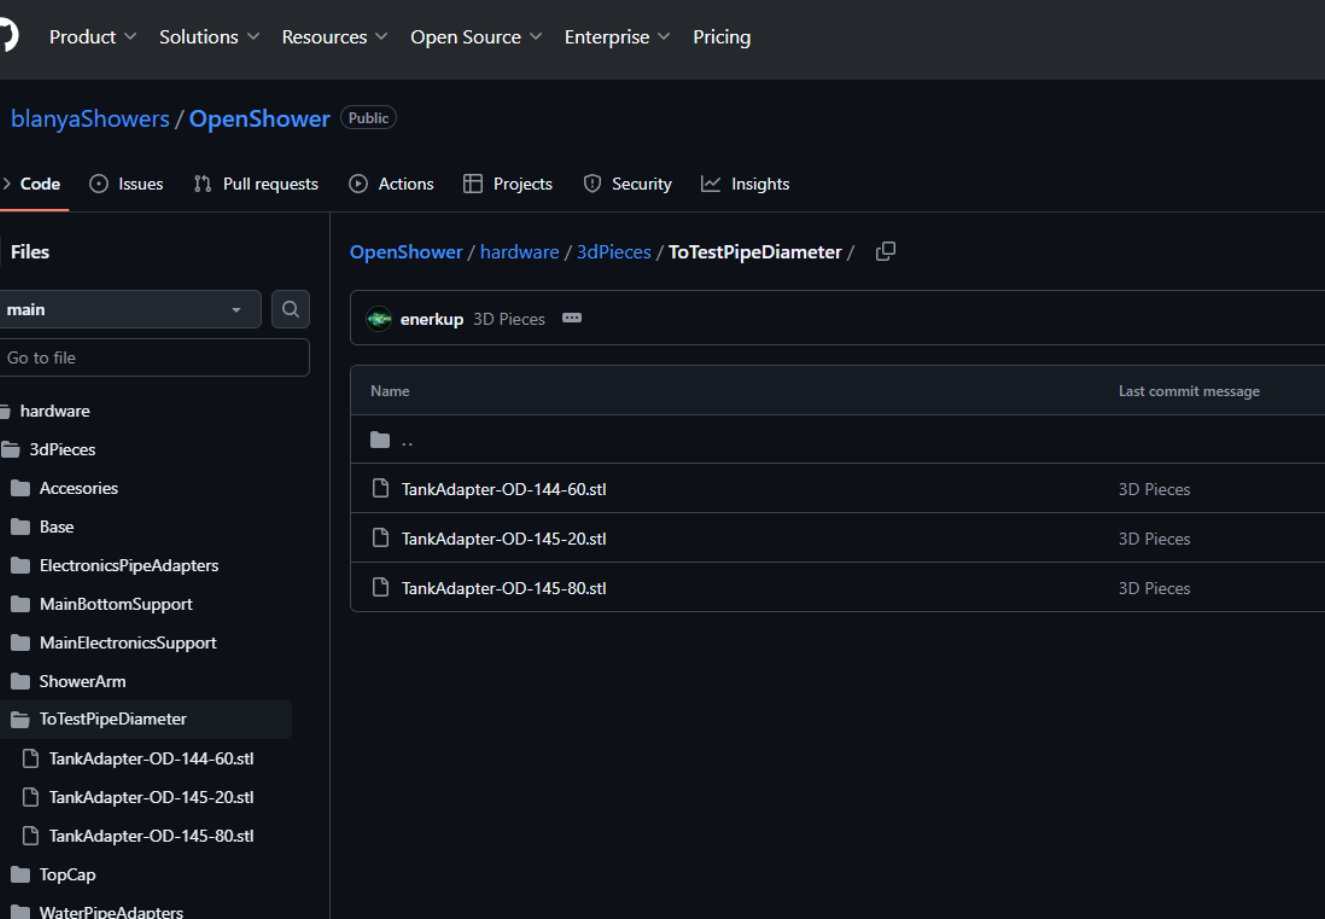1325x919 pixels.
Task: Open the OpenShower breadcrumb root link
Action: tap(406, 252)
